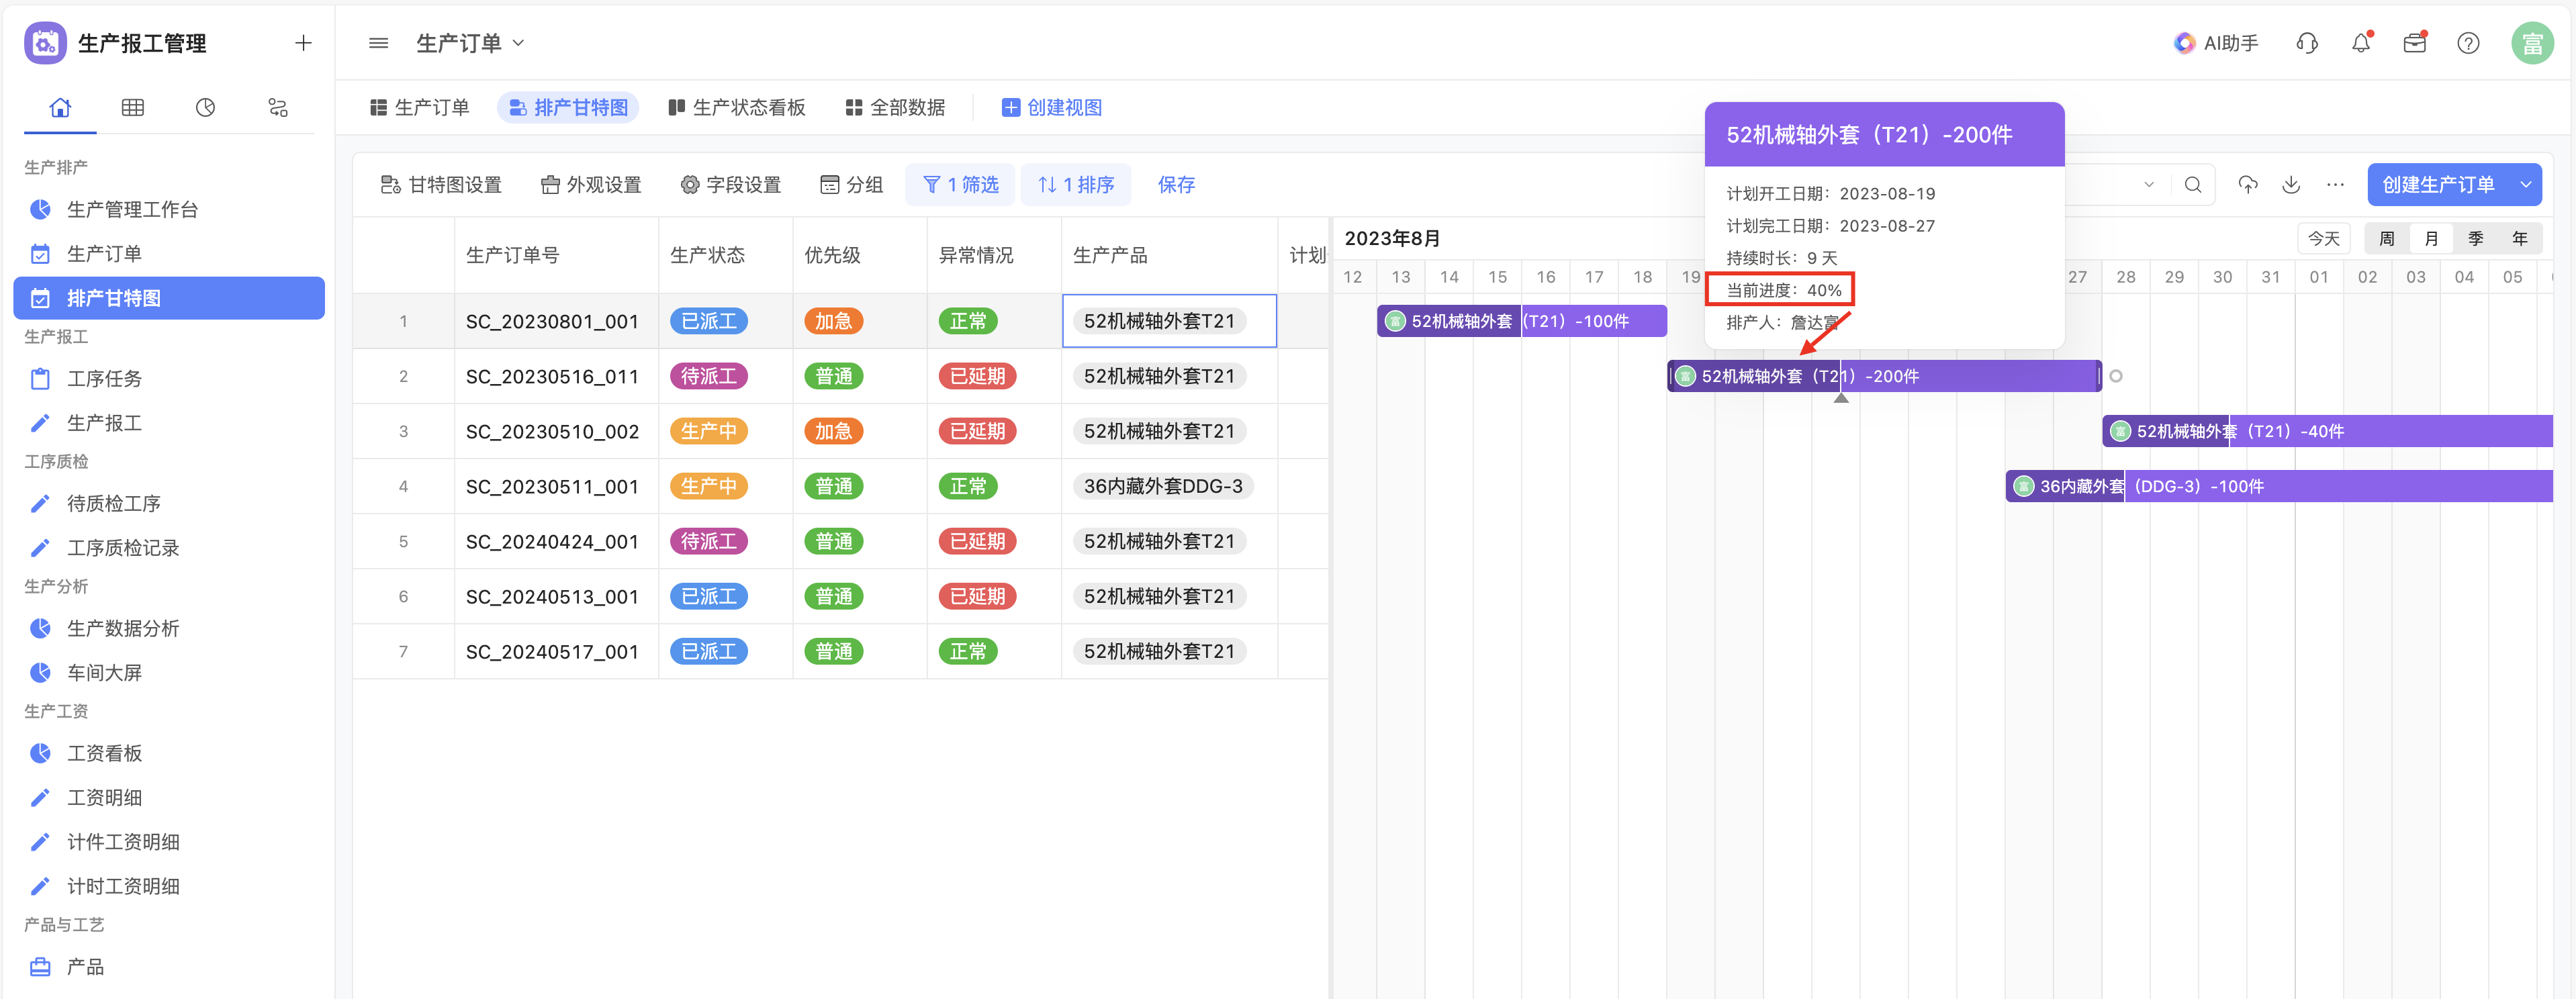Open 甘特图设置 settings
Viewport: 2576px width, 999px height.
point(441,185)
